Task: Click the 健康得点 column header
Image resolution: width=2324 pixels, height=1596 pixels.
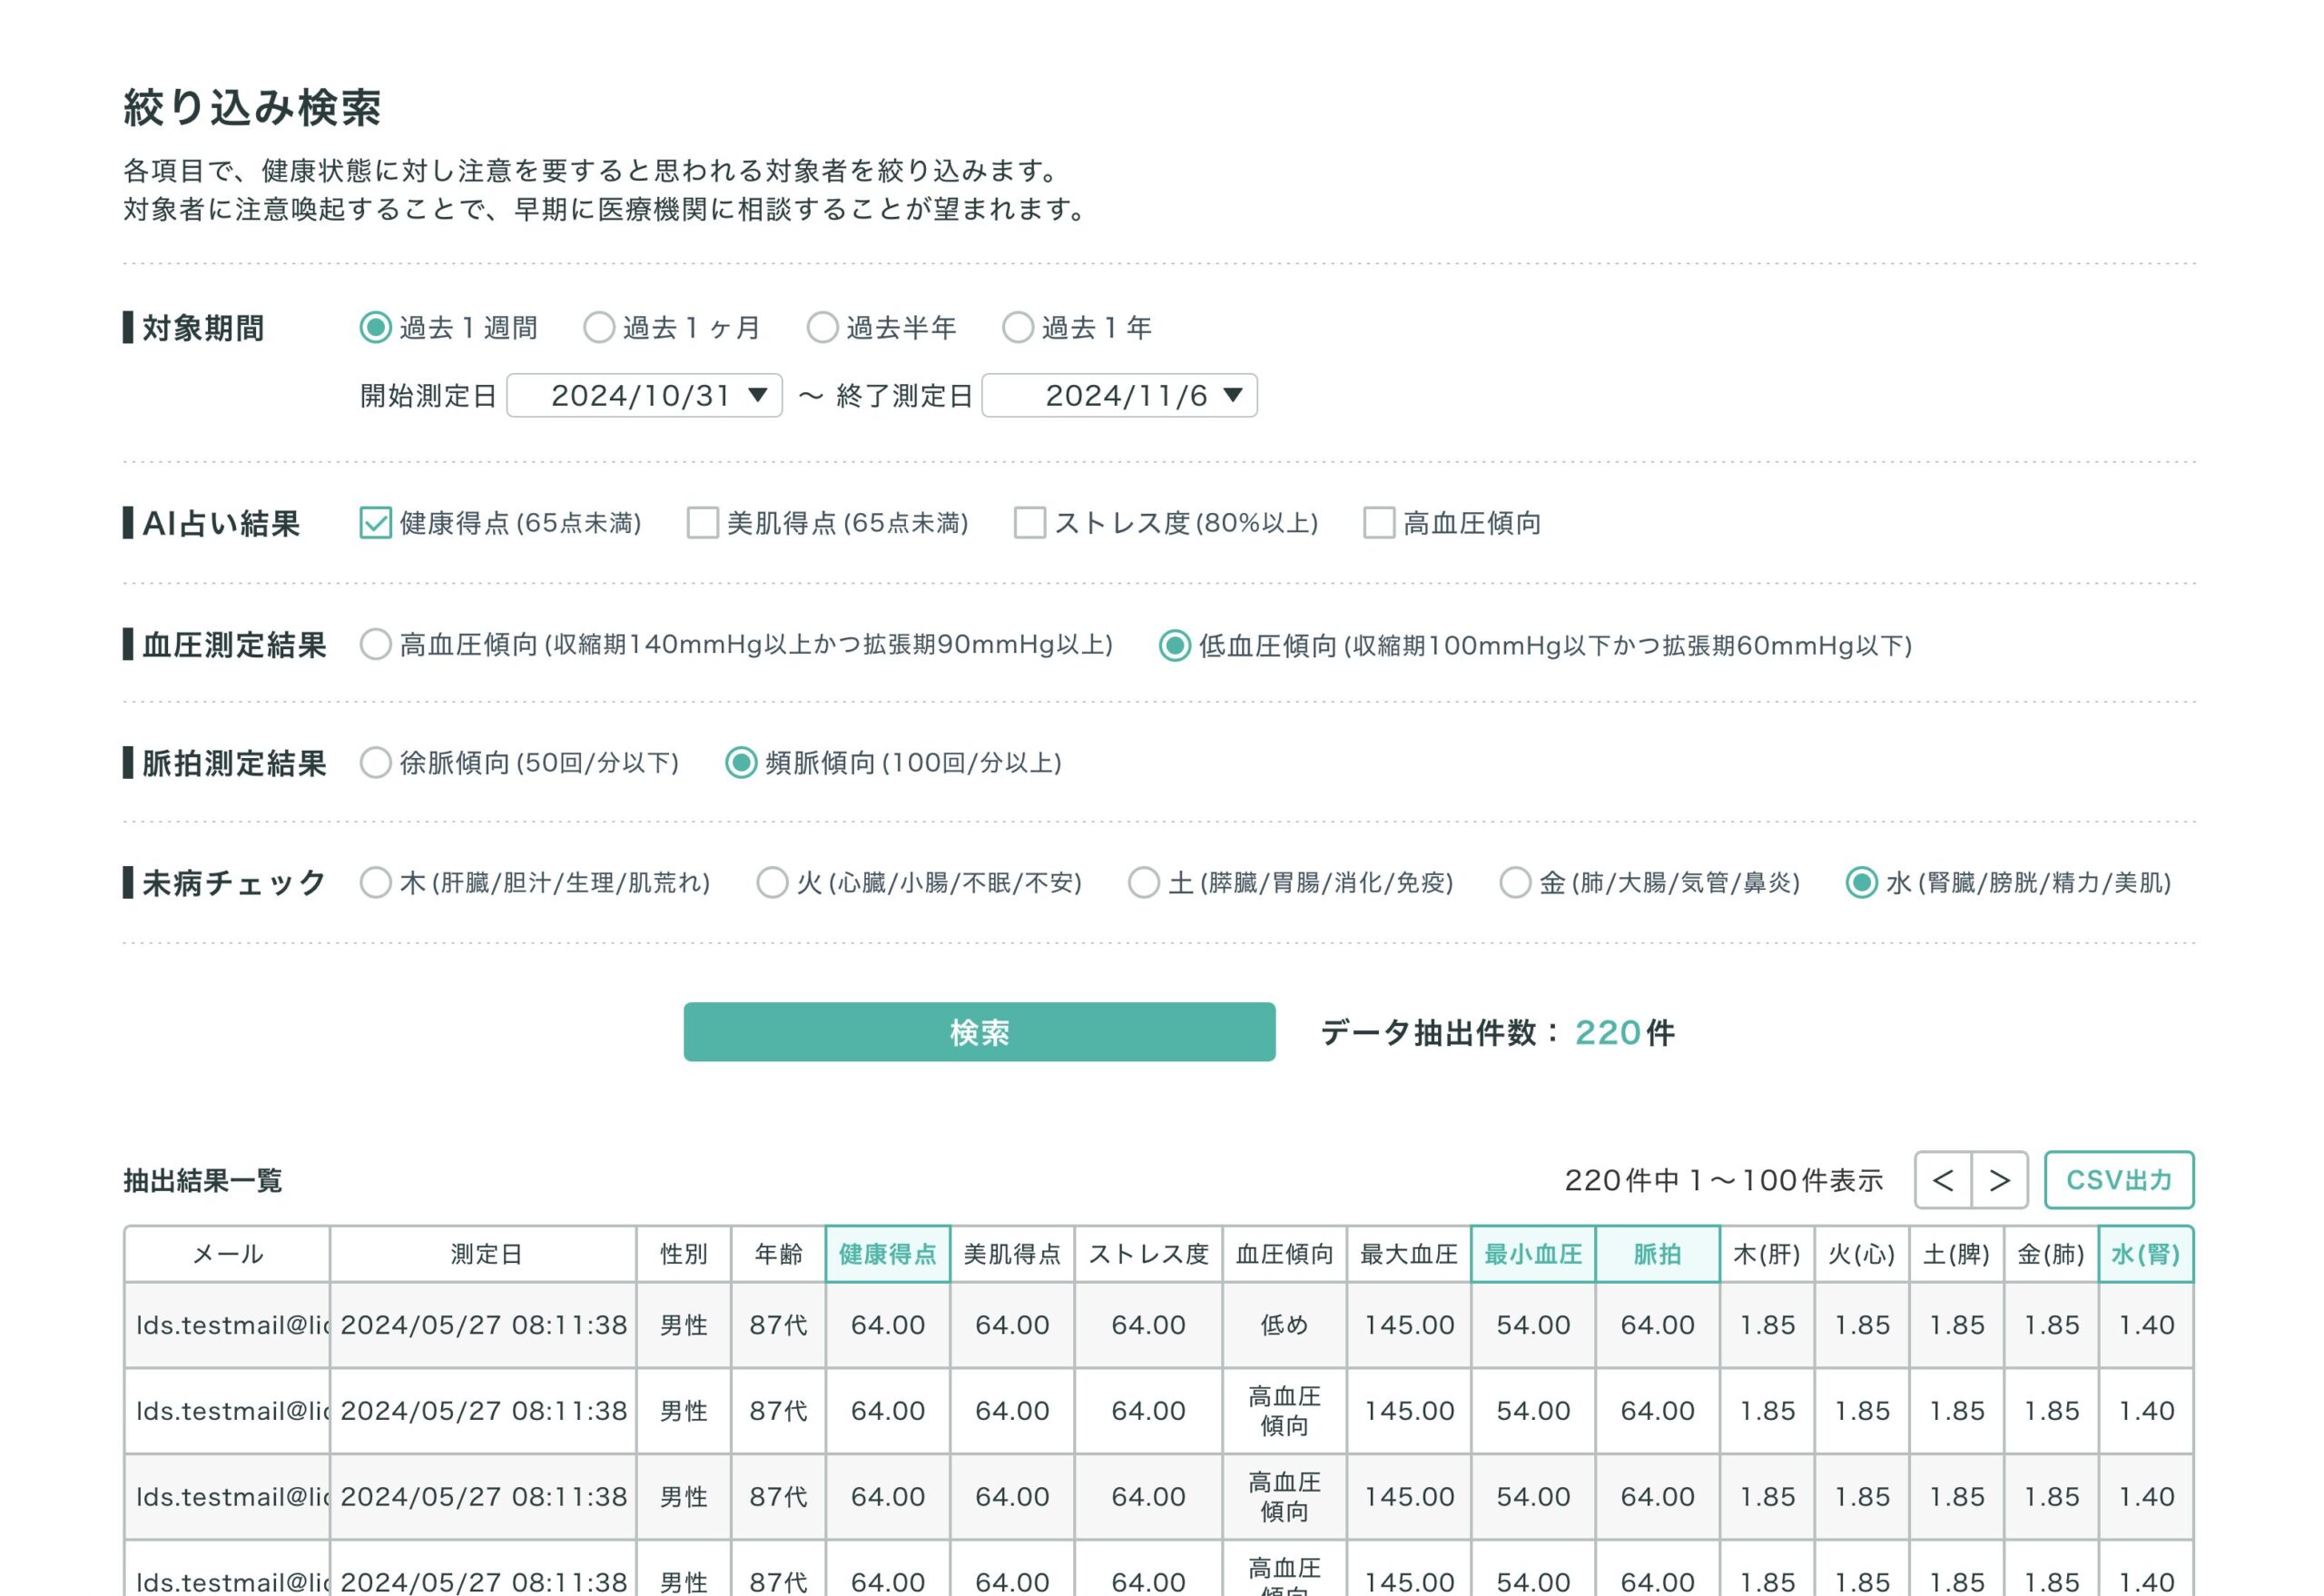Action: (887, 1254)
